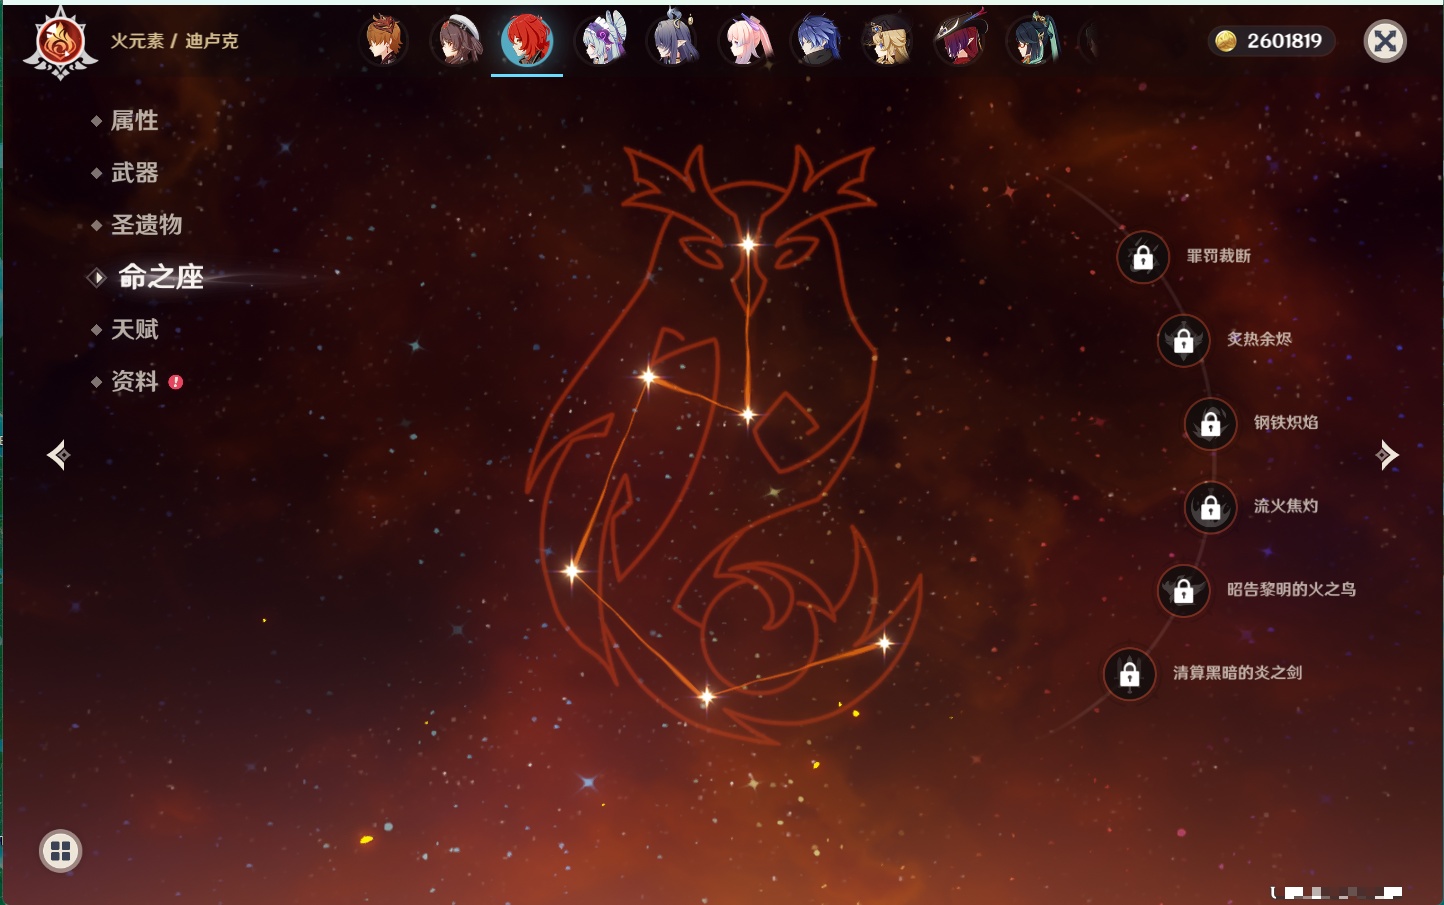
Task: Click the Mora balance 2601819
Action: [1284, 41]
